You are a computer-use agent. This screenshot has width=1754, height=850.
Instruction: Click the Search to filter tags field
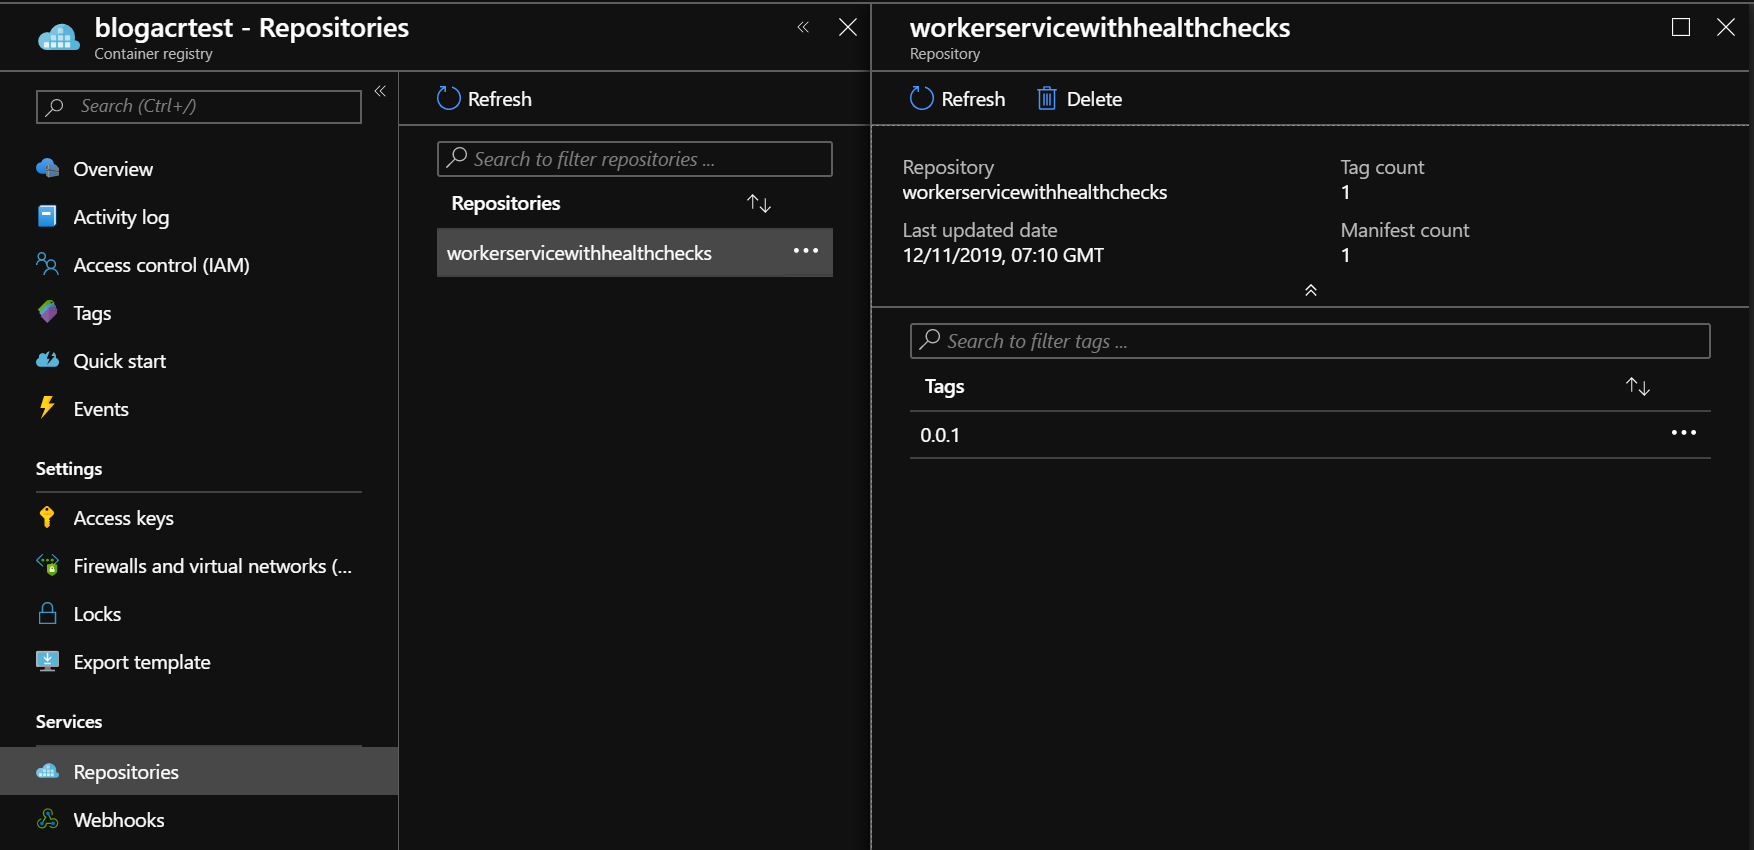point(1310,341)
